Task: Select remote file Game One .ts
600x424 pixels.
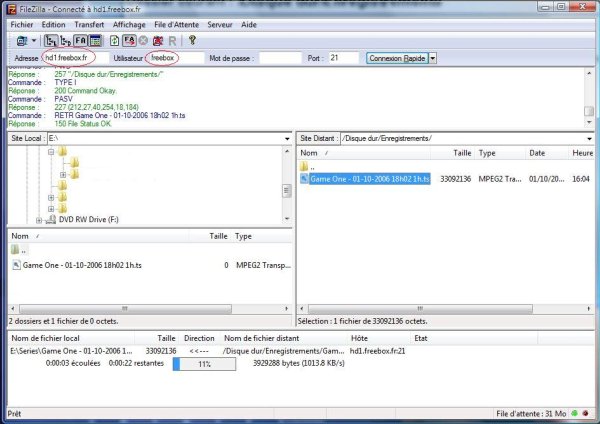Action: coord(370,179)
